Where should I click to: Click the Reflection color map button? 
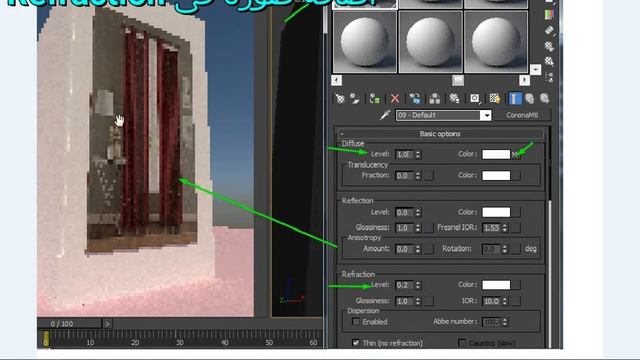(x=516, y=212)
